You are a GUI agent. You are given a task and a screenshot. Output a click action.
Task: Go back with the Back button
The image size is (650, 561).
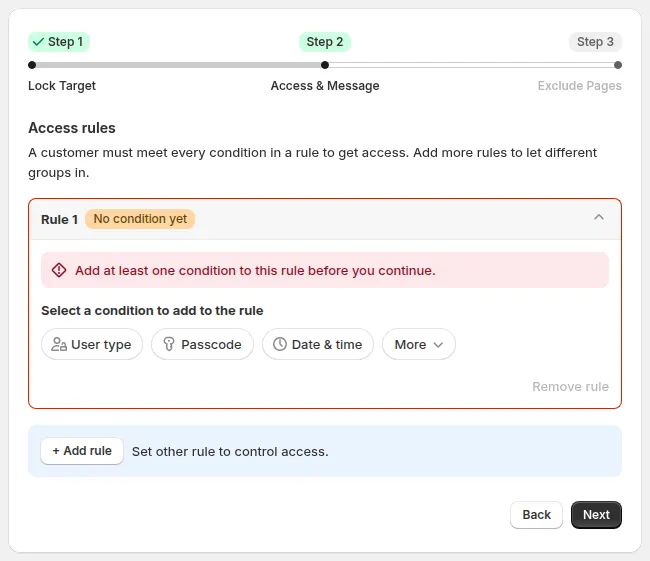click(x=536, y=515)
